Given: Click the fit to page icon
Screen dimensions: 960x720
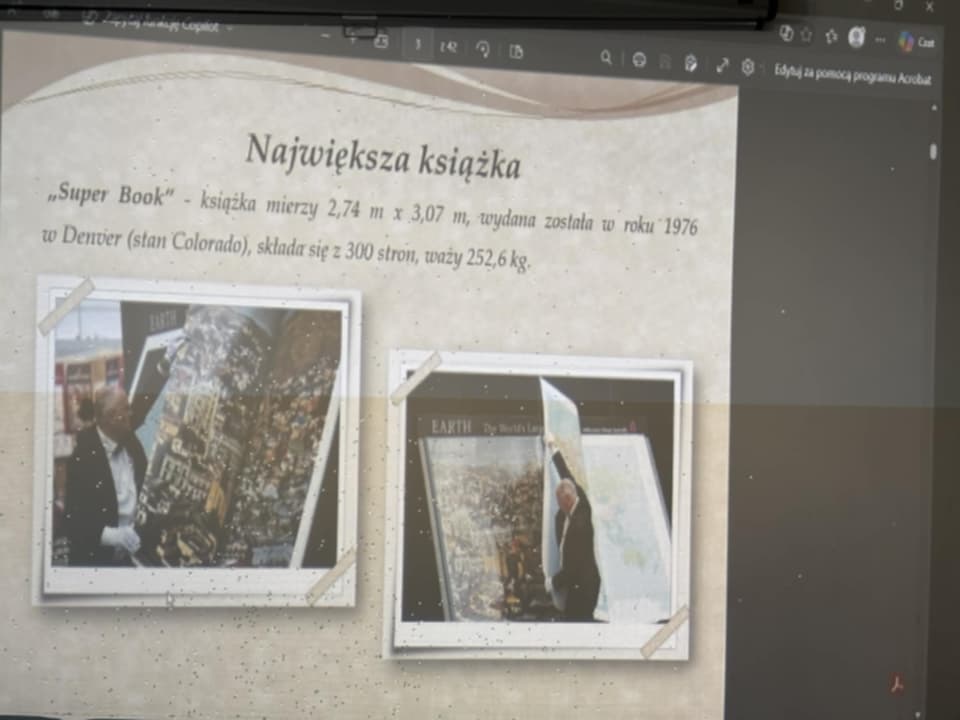Looking at the screenshot, I should (381, 42).
